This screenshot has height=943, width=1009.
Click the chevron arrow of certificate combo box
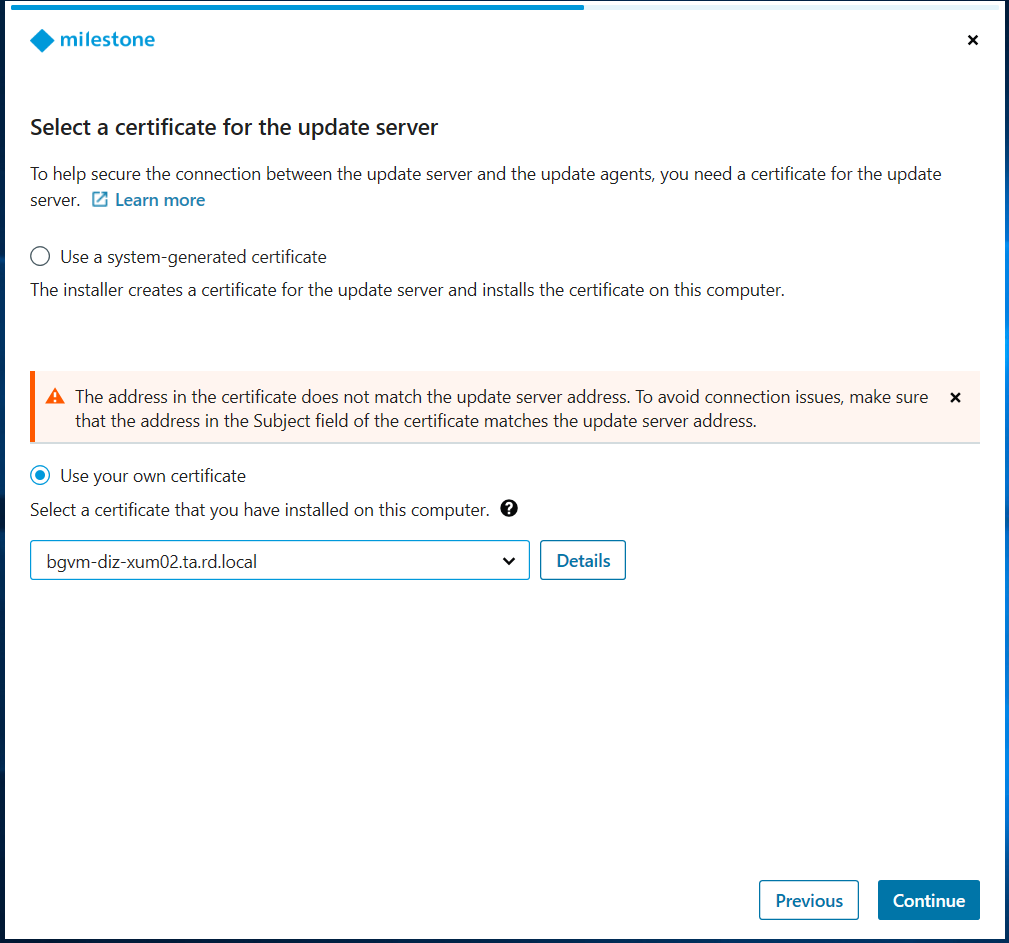(509, 562)
